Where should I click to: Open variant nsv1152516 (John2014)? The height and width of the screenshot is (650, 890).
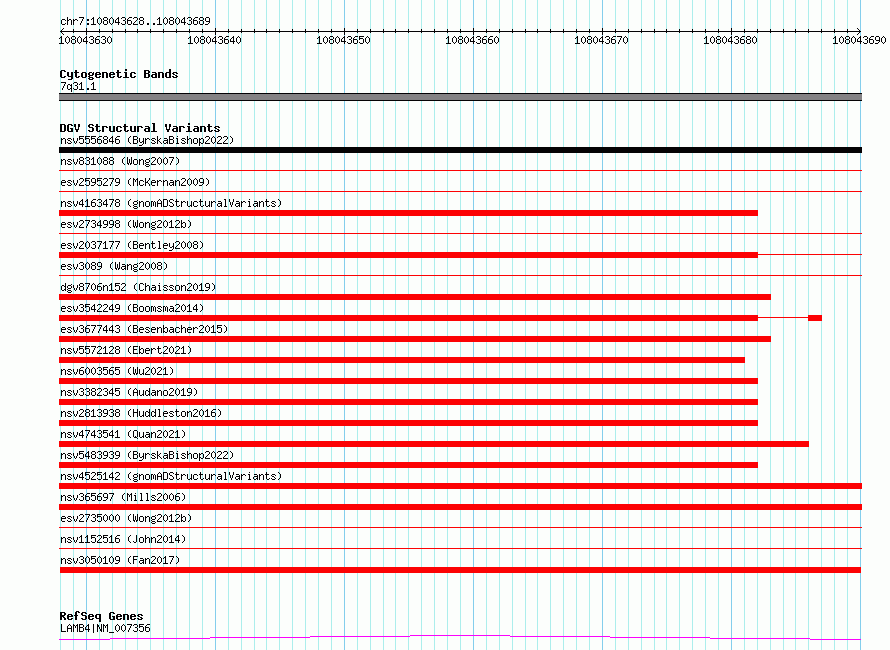click(123, 539)
